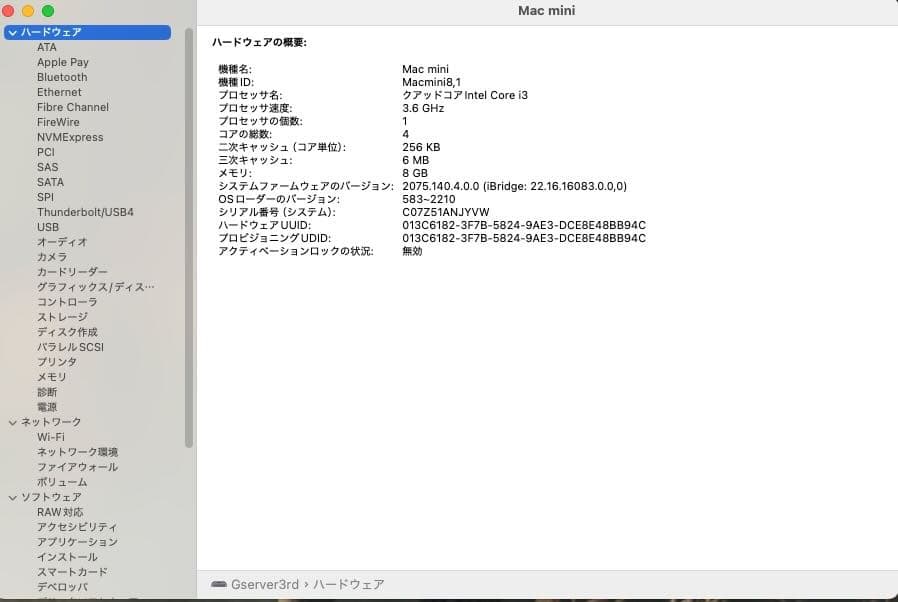This screenshot has height=602, width=898.
Task: Open the メモリ hardware section
Action: pos(51,377)
